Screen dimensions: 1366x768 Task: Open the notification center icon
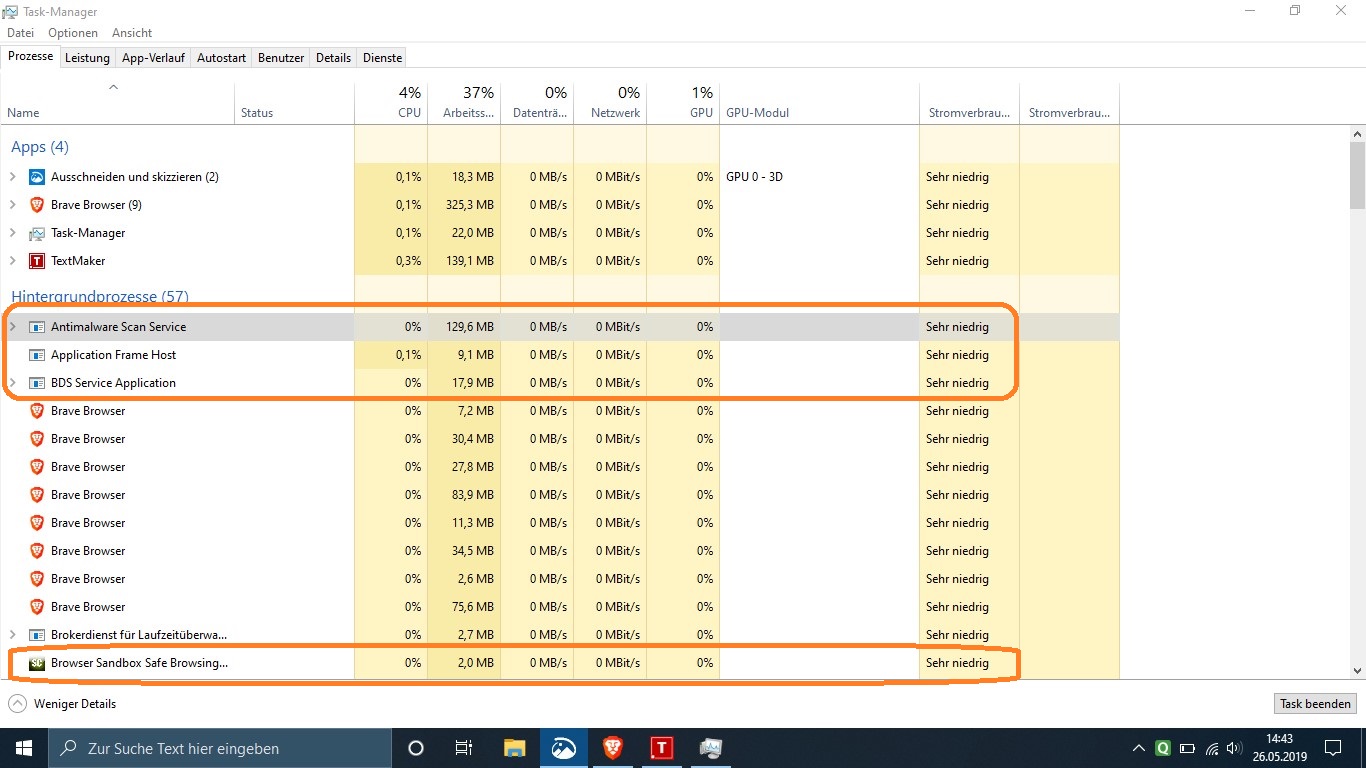[1332, 747]
